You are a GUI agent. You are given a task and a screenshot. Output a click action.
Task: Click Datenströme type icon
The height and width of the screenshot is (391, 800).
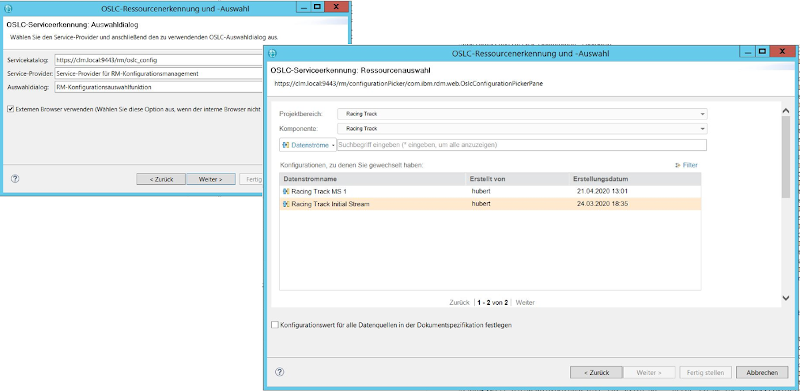(x=285, y=145)
